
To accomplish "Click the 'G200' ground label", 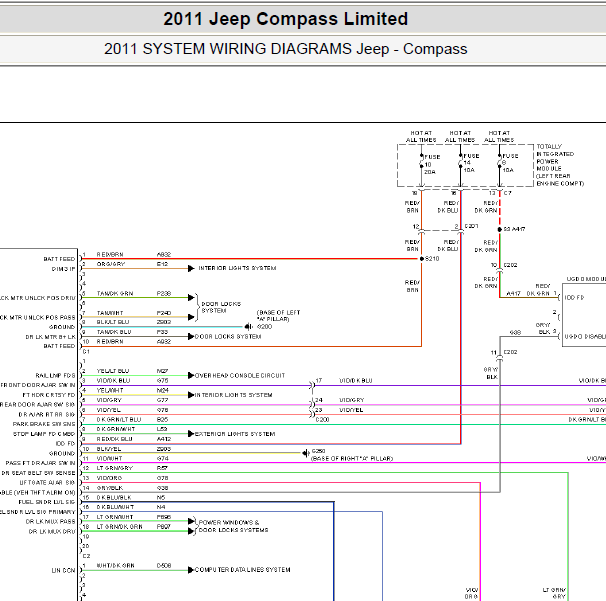I will 265,327.
